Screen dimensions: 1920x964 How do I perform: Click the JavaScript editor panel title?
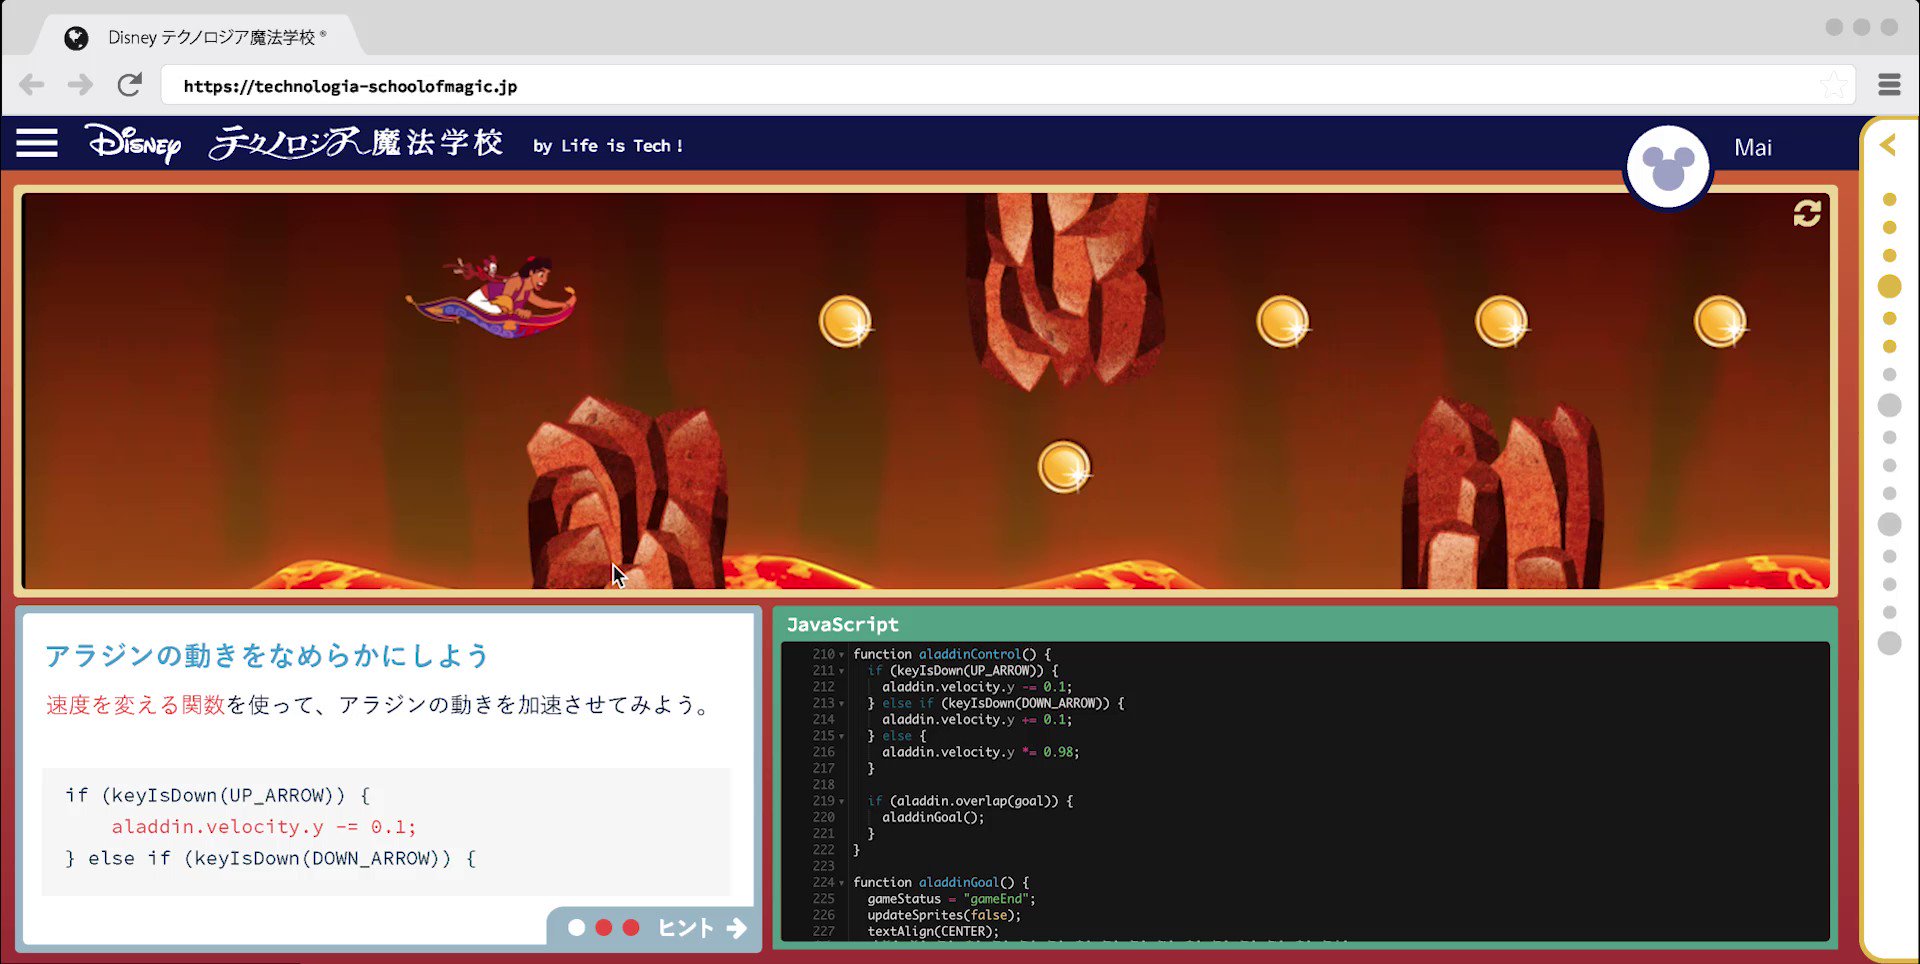[843, 624]
